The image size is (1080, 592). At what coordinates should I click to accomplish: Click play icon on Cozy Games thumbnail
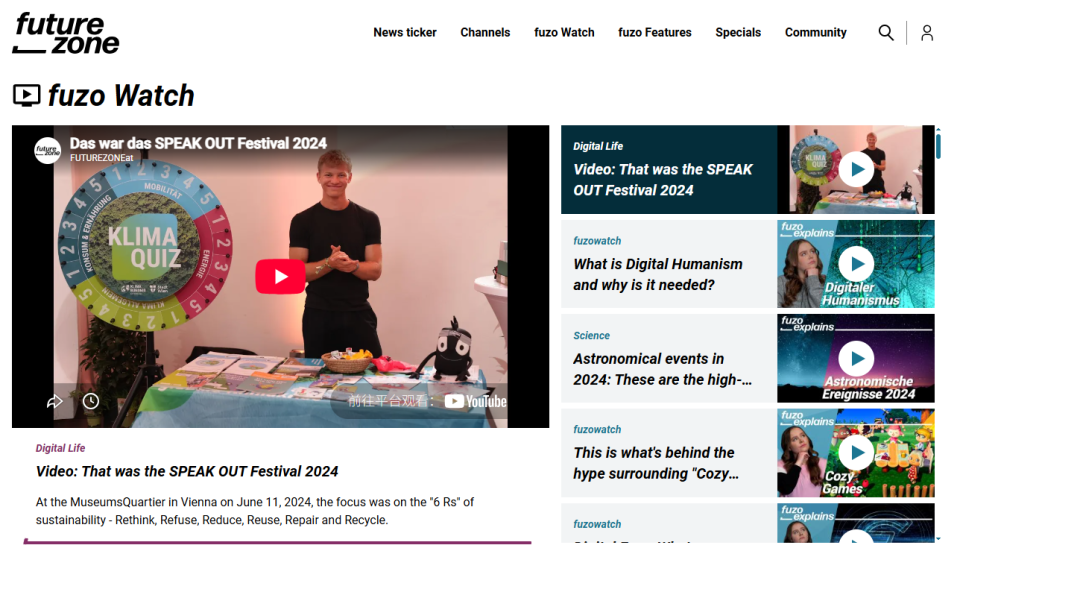pyautogui.click(x=856, y=453)
